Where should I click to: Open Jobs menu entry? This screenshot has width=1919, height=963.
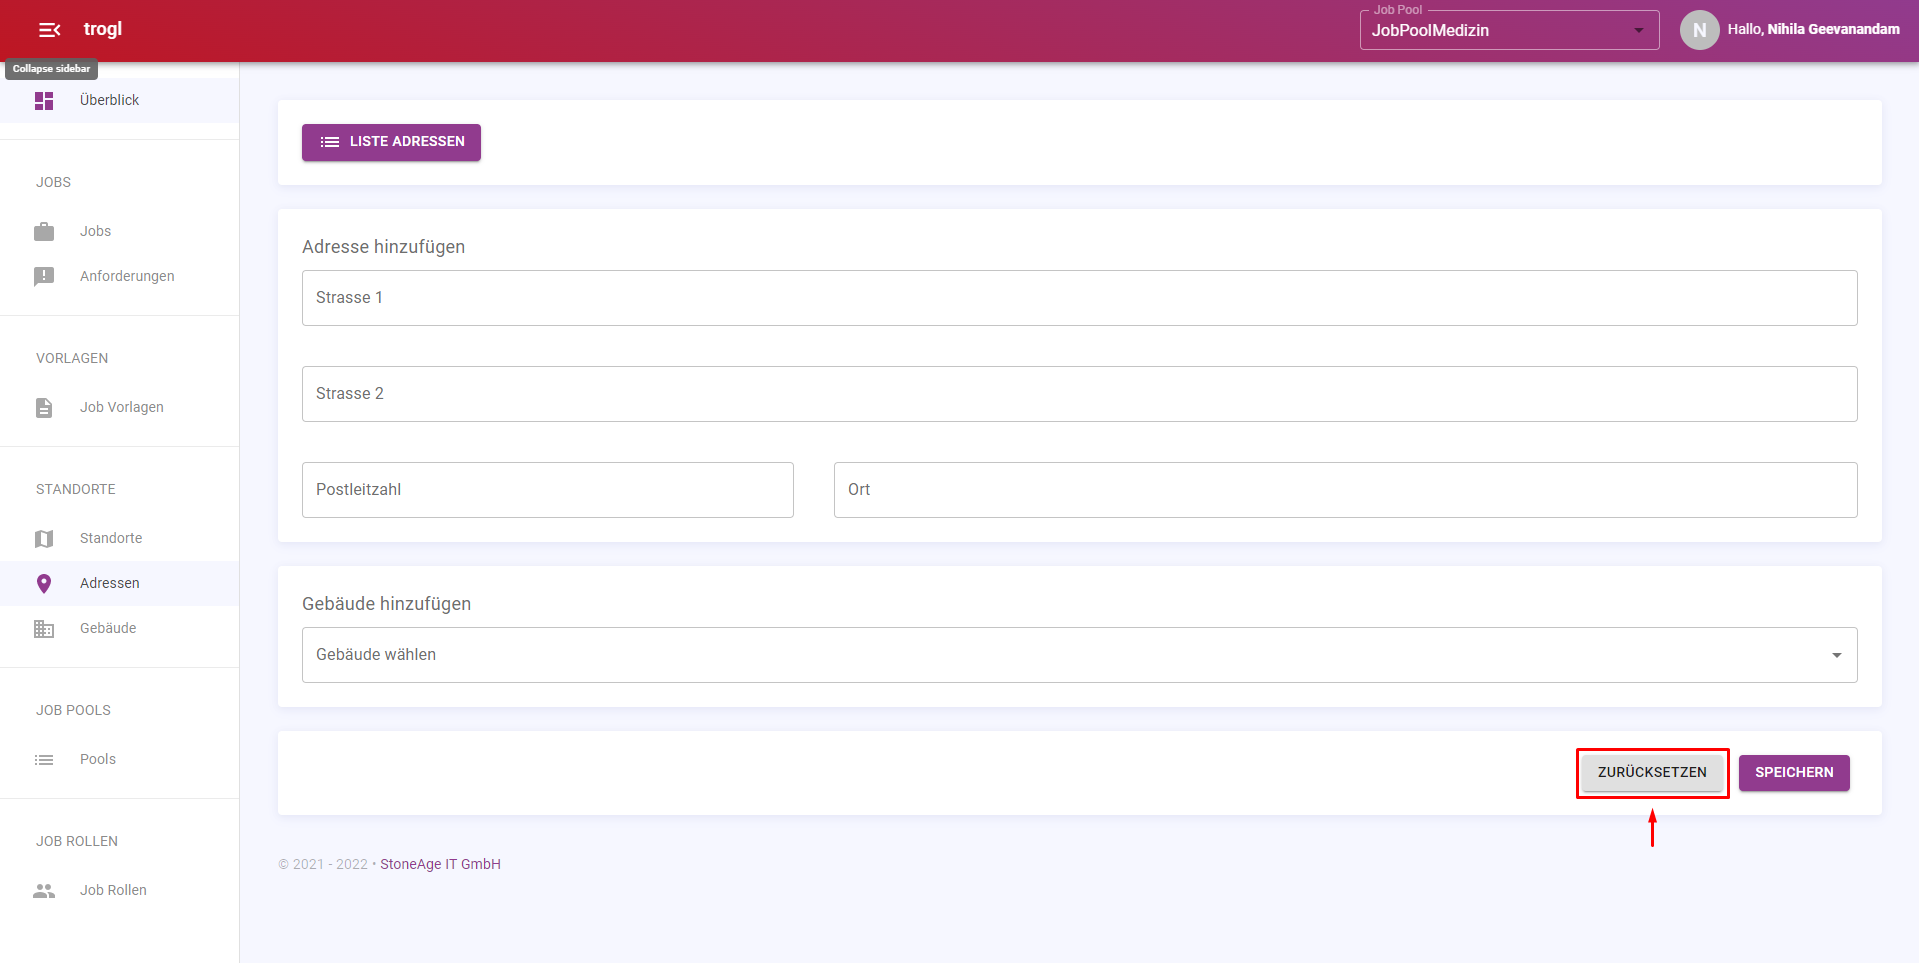coord(120,231)
